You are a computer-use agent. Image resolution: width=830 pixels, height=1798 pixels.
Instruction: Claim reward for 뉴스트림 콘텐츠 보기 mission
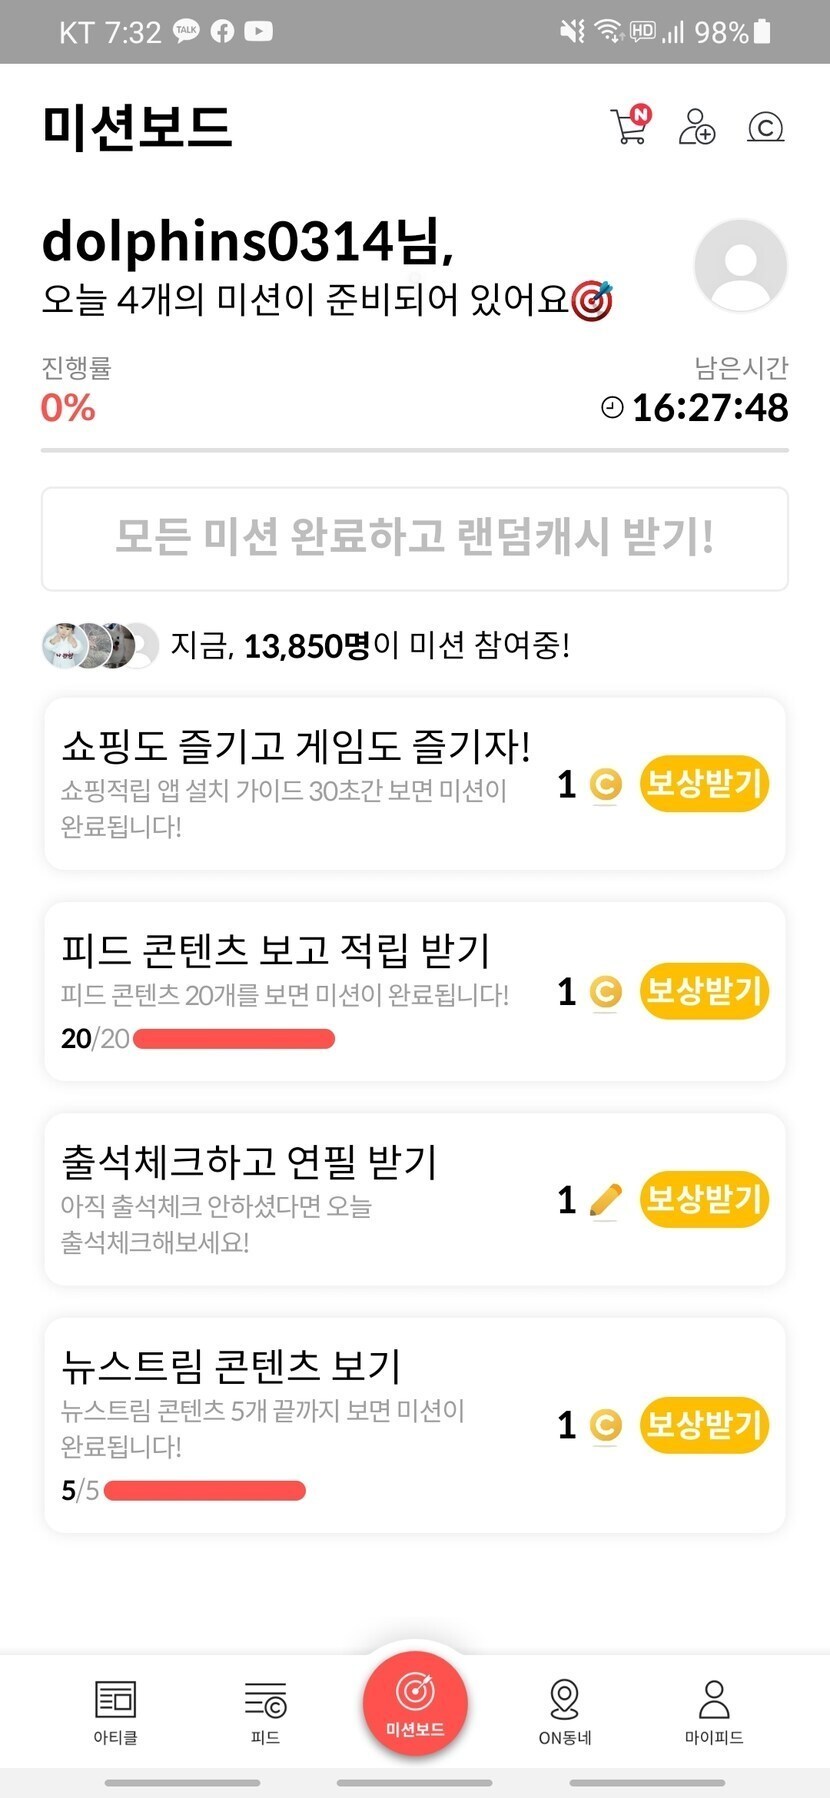704,1425
